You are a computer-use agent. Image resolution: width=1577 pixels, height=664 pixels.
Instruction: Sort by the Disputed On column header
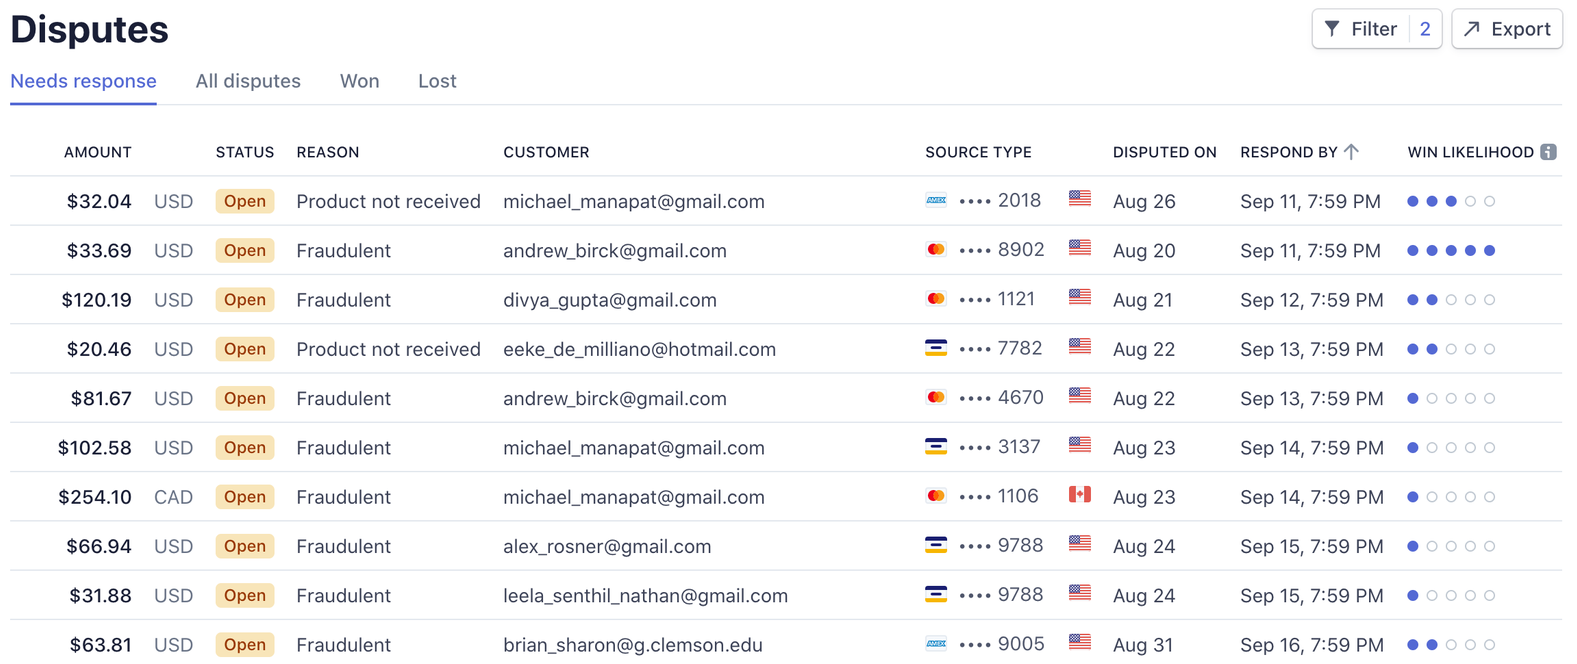[x=1165, y=152]
